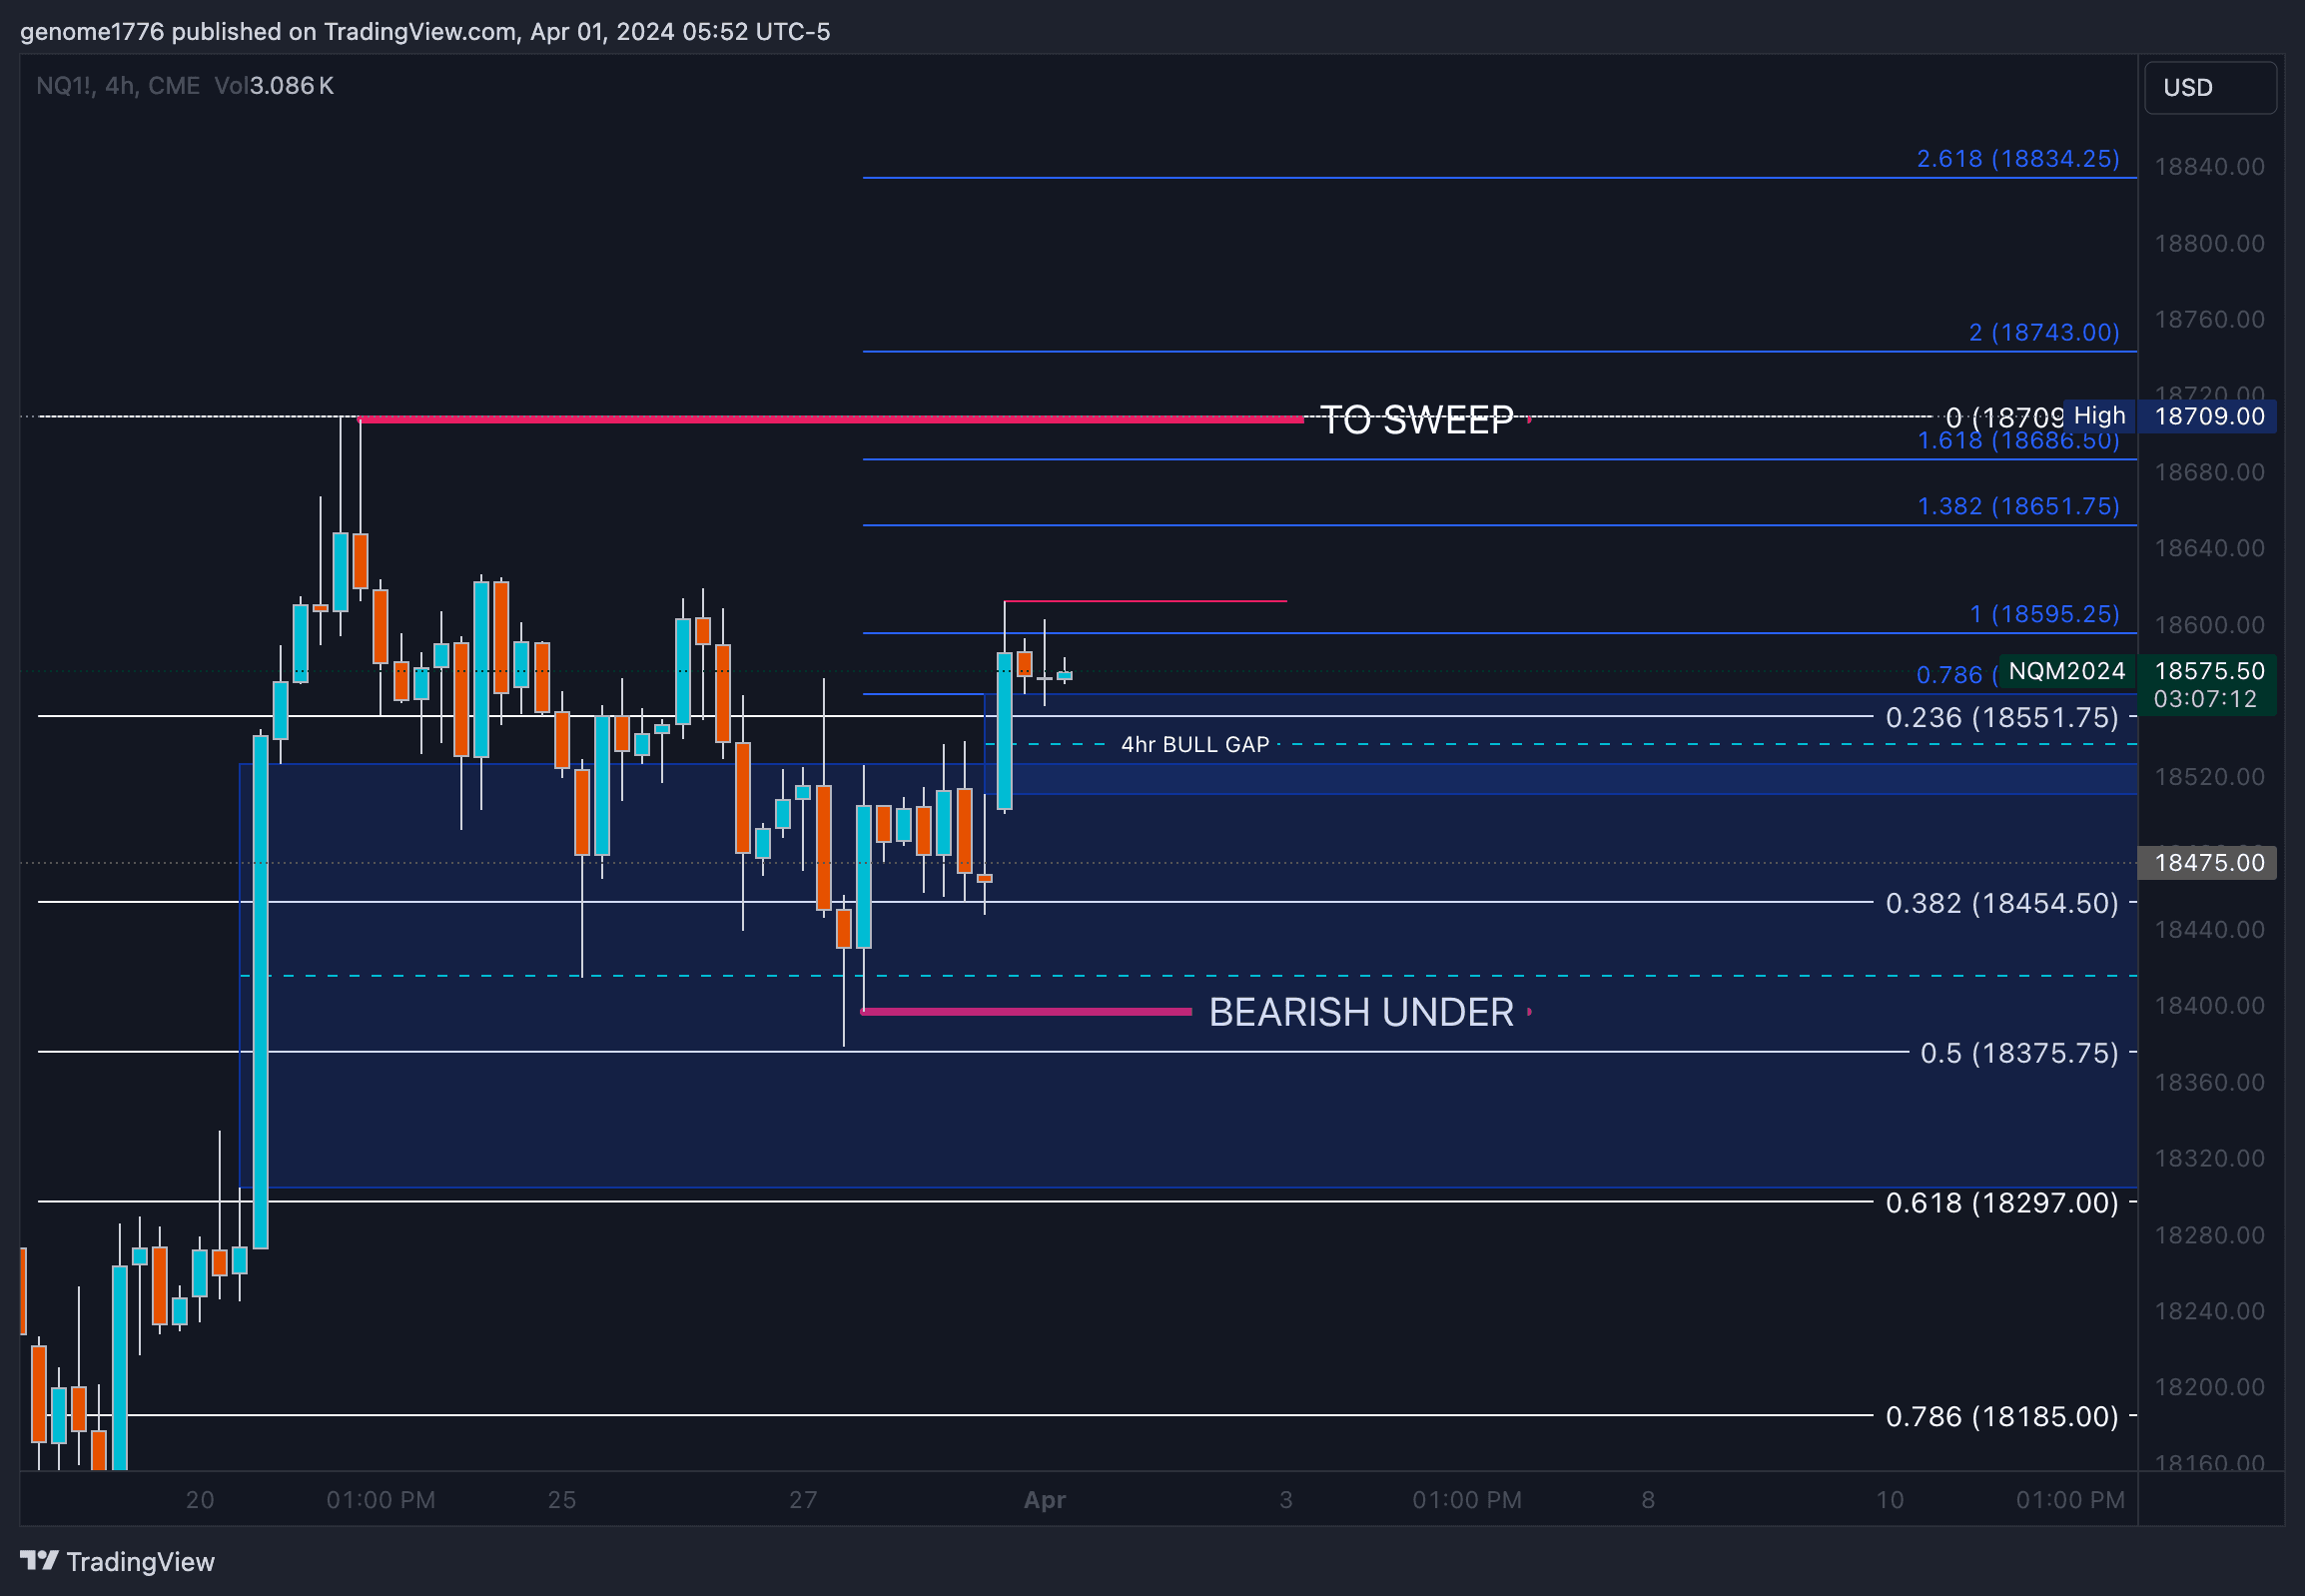Click the NQ1!, 4h, CME symbol legend

pyautogui.click(x=118, y=86)
